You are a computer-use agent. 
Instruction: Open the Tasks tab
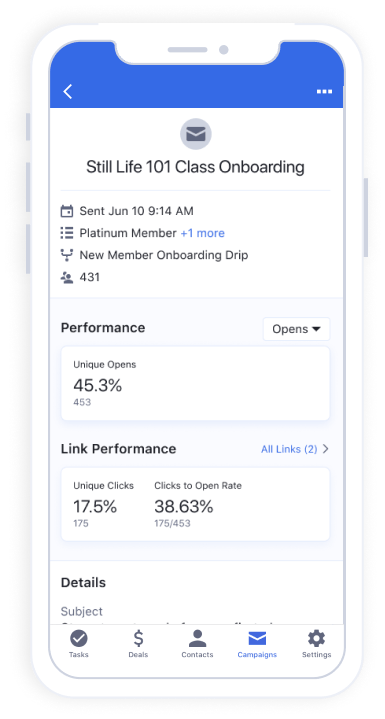79,644
